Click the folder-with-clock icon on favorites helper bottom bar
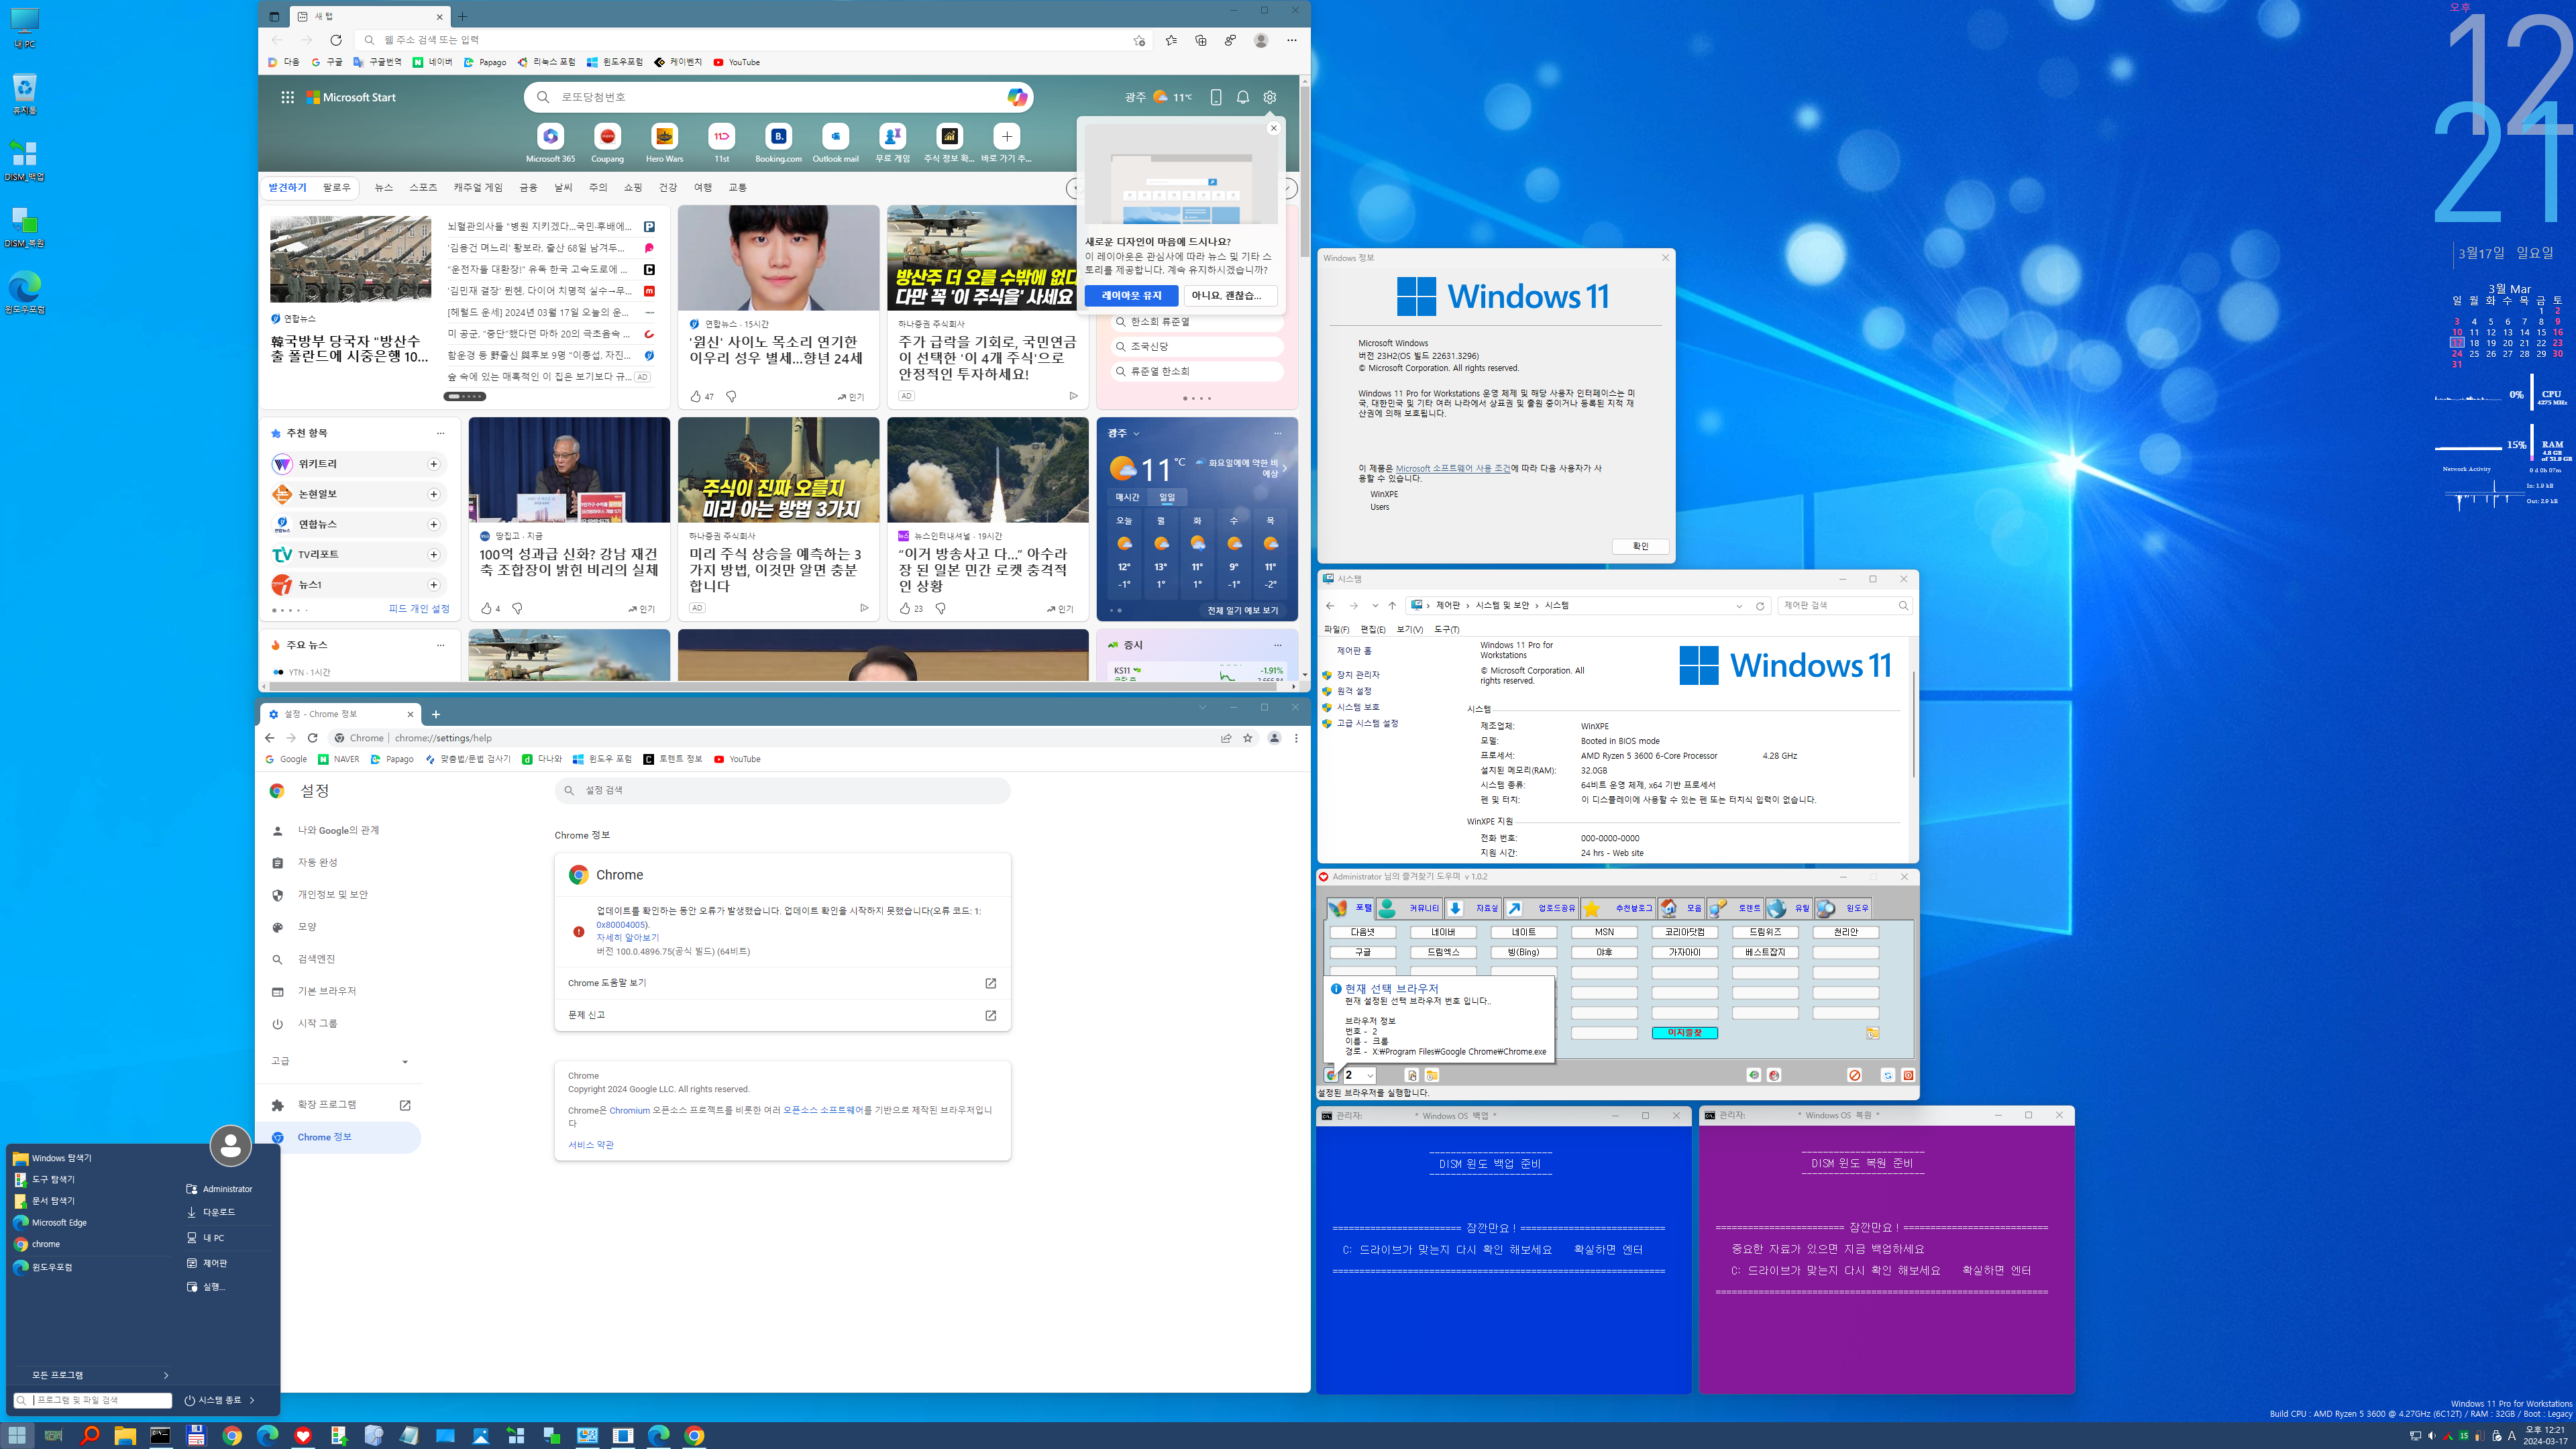Viewport: 2576px width, 1449px height. (1431, 1075)
